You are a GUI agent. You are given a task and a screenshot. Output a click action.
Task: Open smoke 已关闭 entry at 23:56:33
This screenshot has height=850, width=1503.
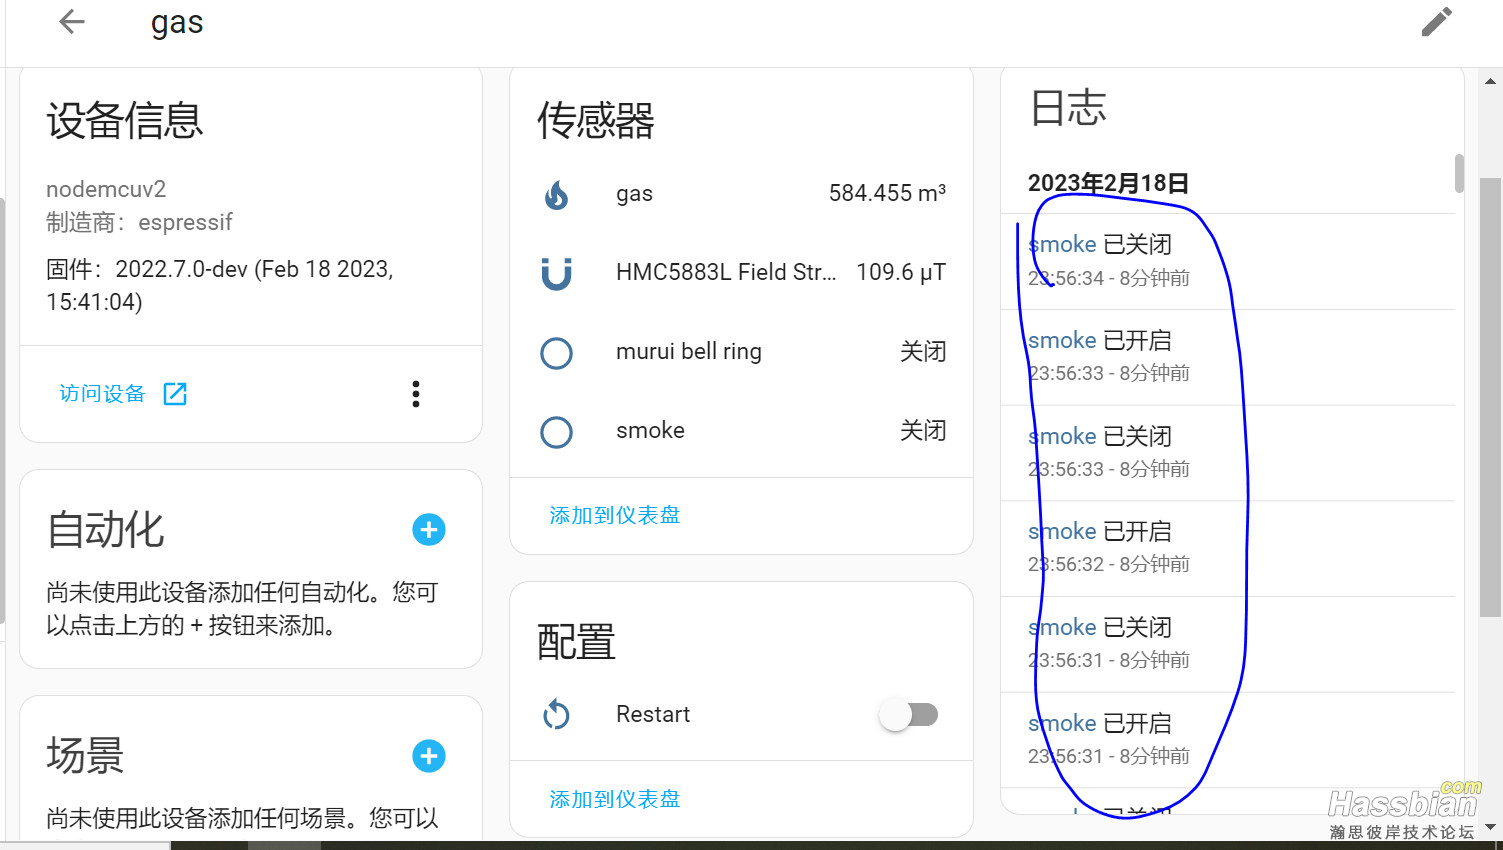1228,453
